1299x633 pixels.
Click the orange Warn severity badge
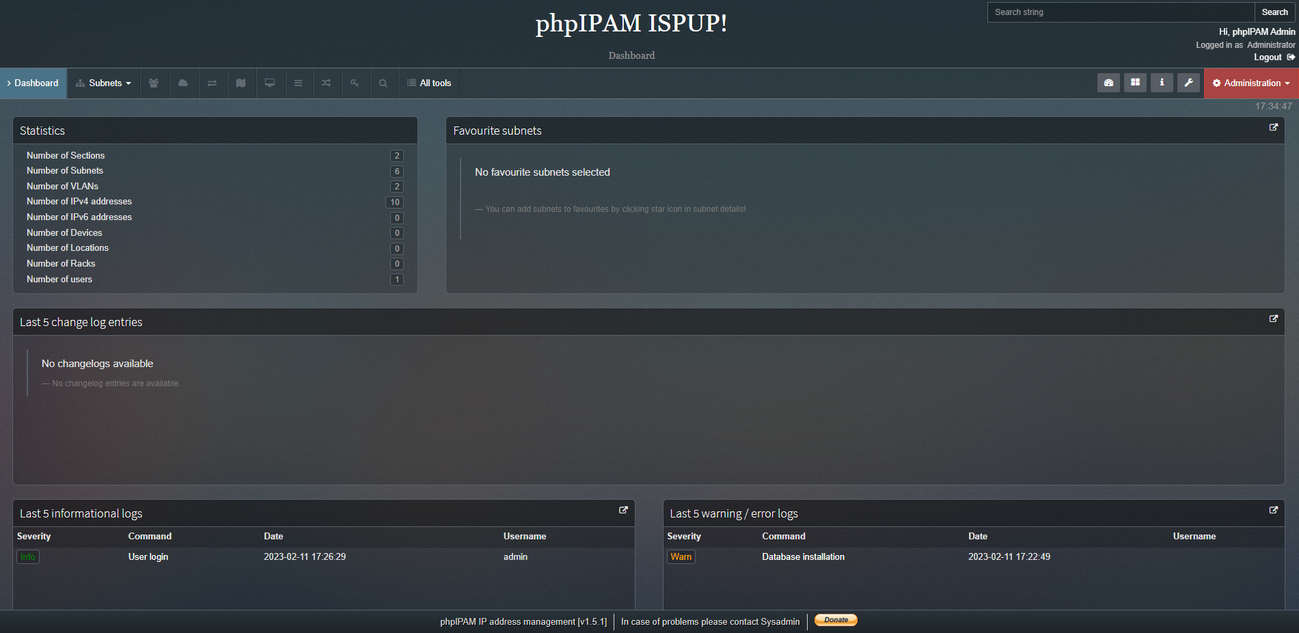681,557
